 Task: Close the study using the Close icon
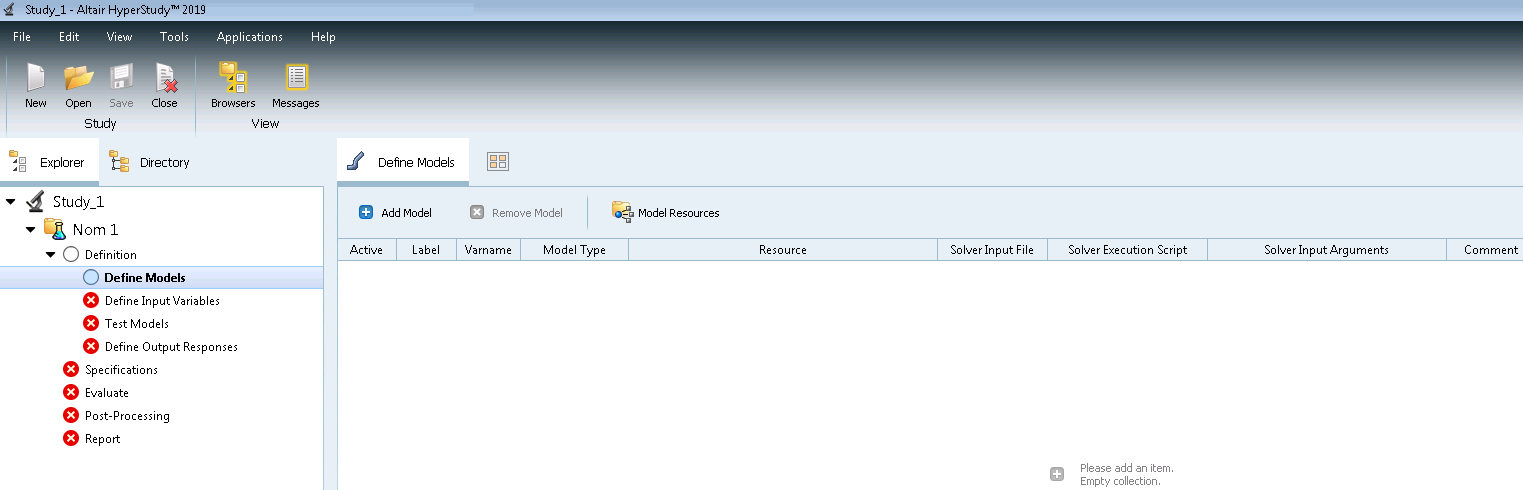tap(164, 79)
